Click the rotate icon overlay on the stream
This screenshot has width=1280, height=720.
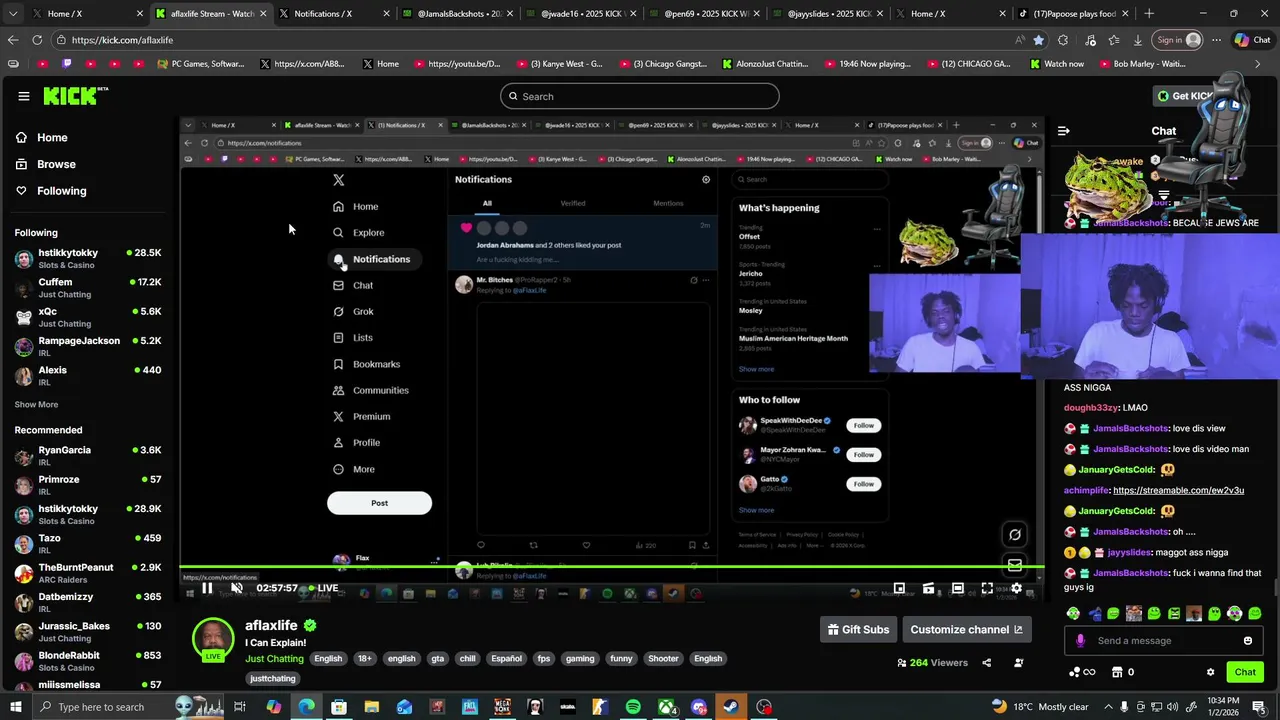1015,535
